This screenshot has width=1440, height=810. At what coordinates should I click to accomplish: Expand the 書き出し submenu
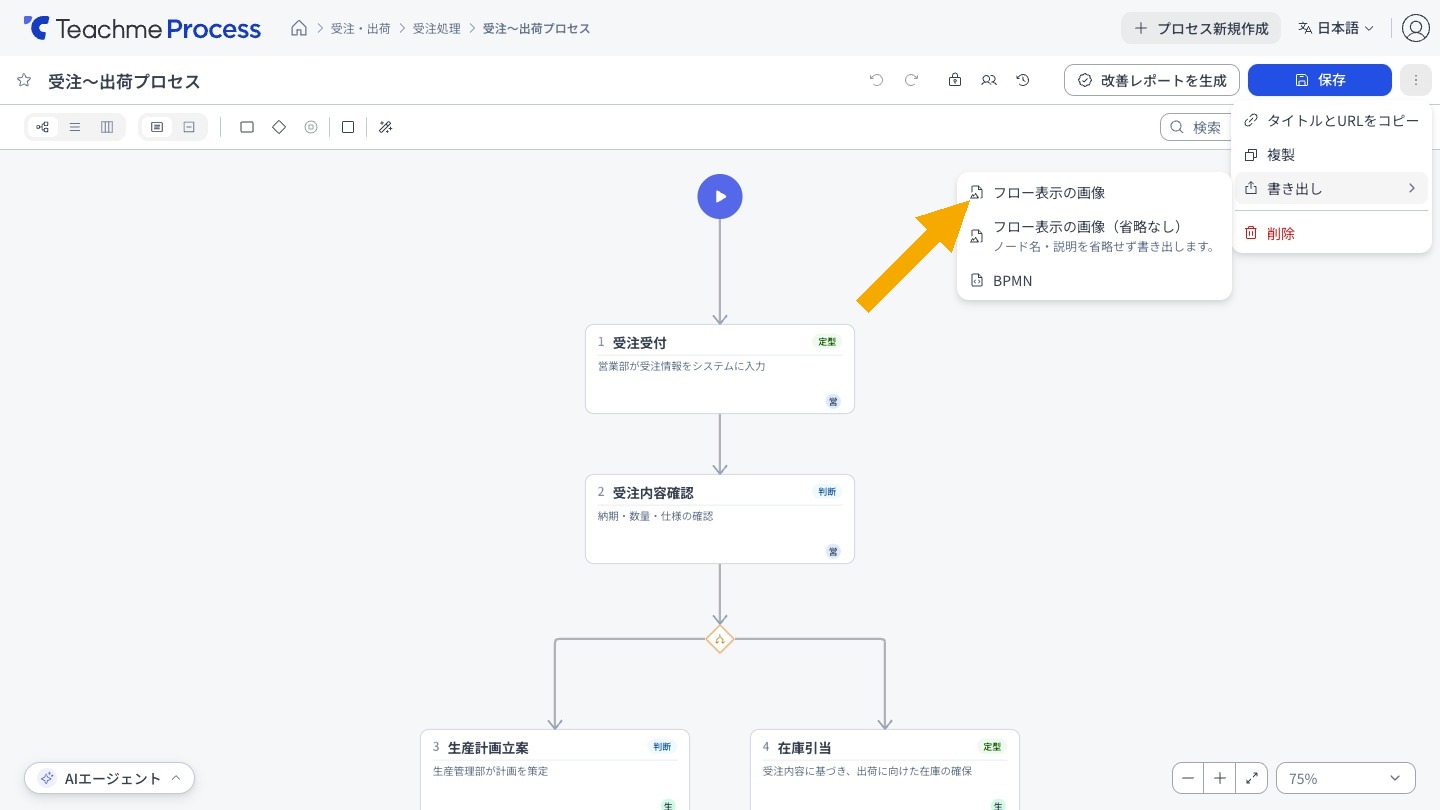pyautogui.click(x=1331, y=188)
